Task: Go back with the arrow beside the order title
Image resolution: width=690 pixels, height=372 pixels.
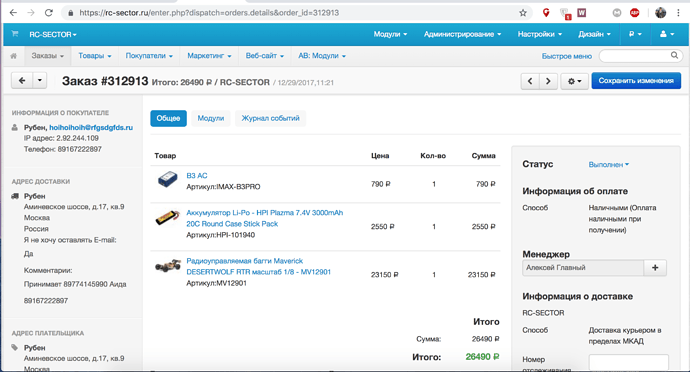Action: click(22, 81)
